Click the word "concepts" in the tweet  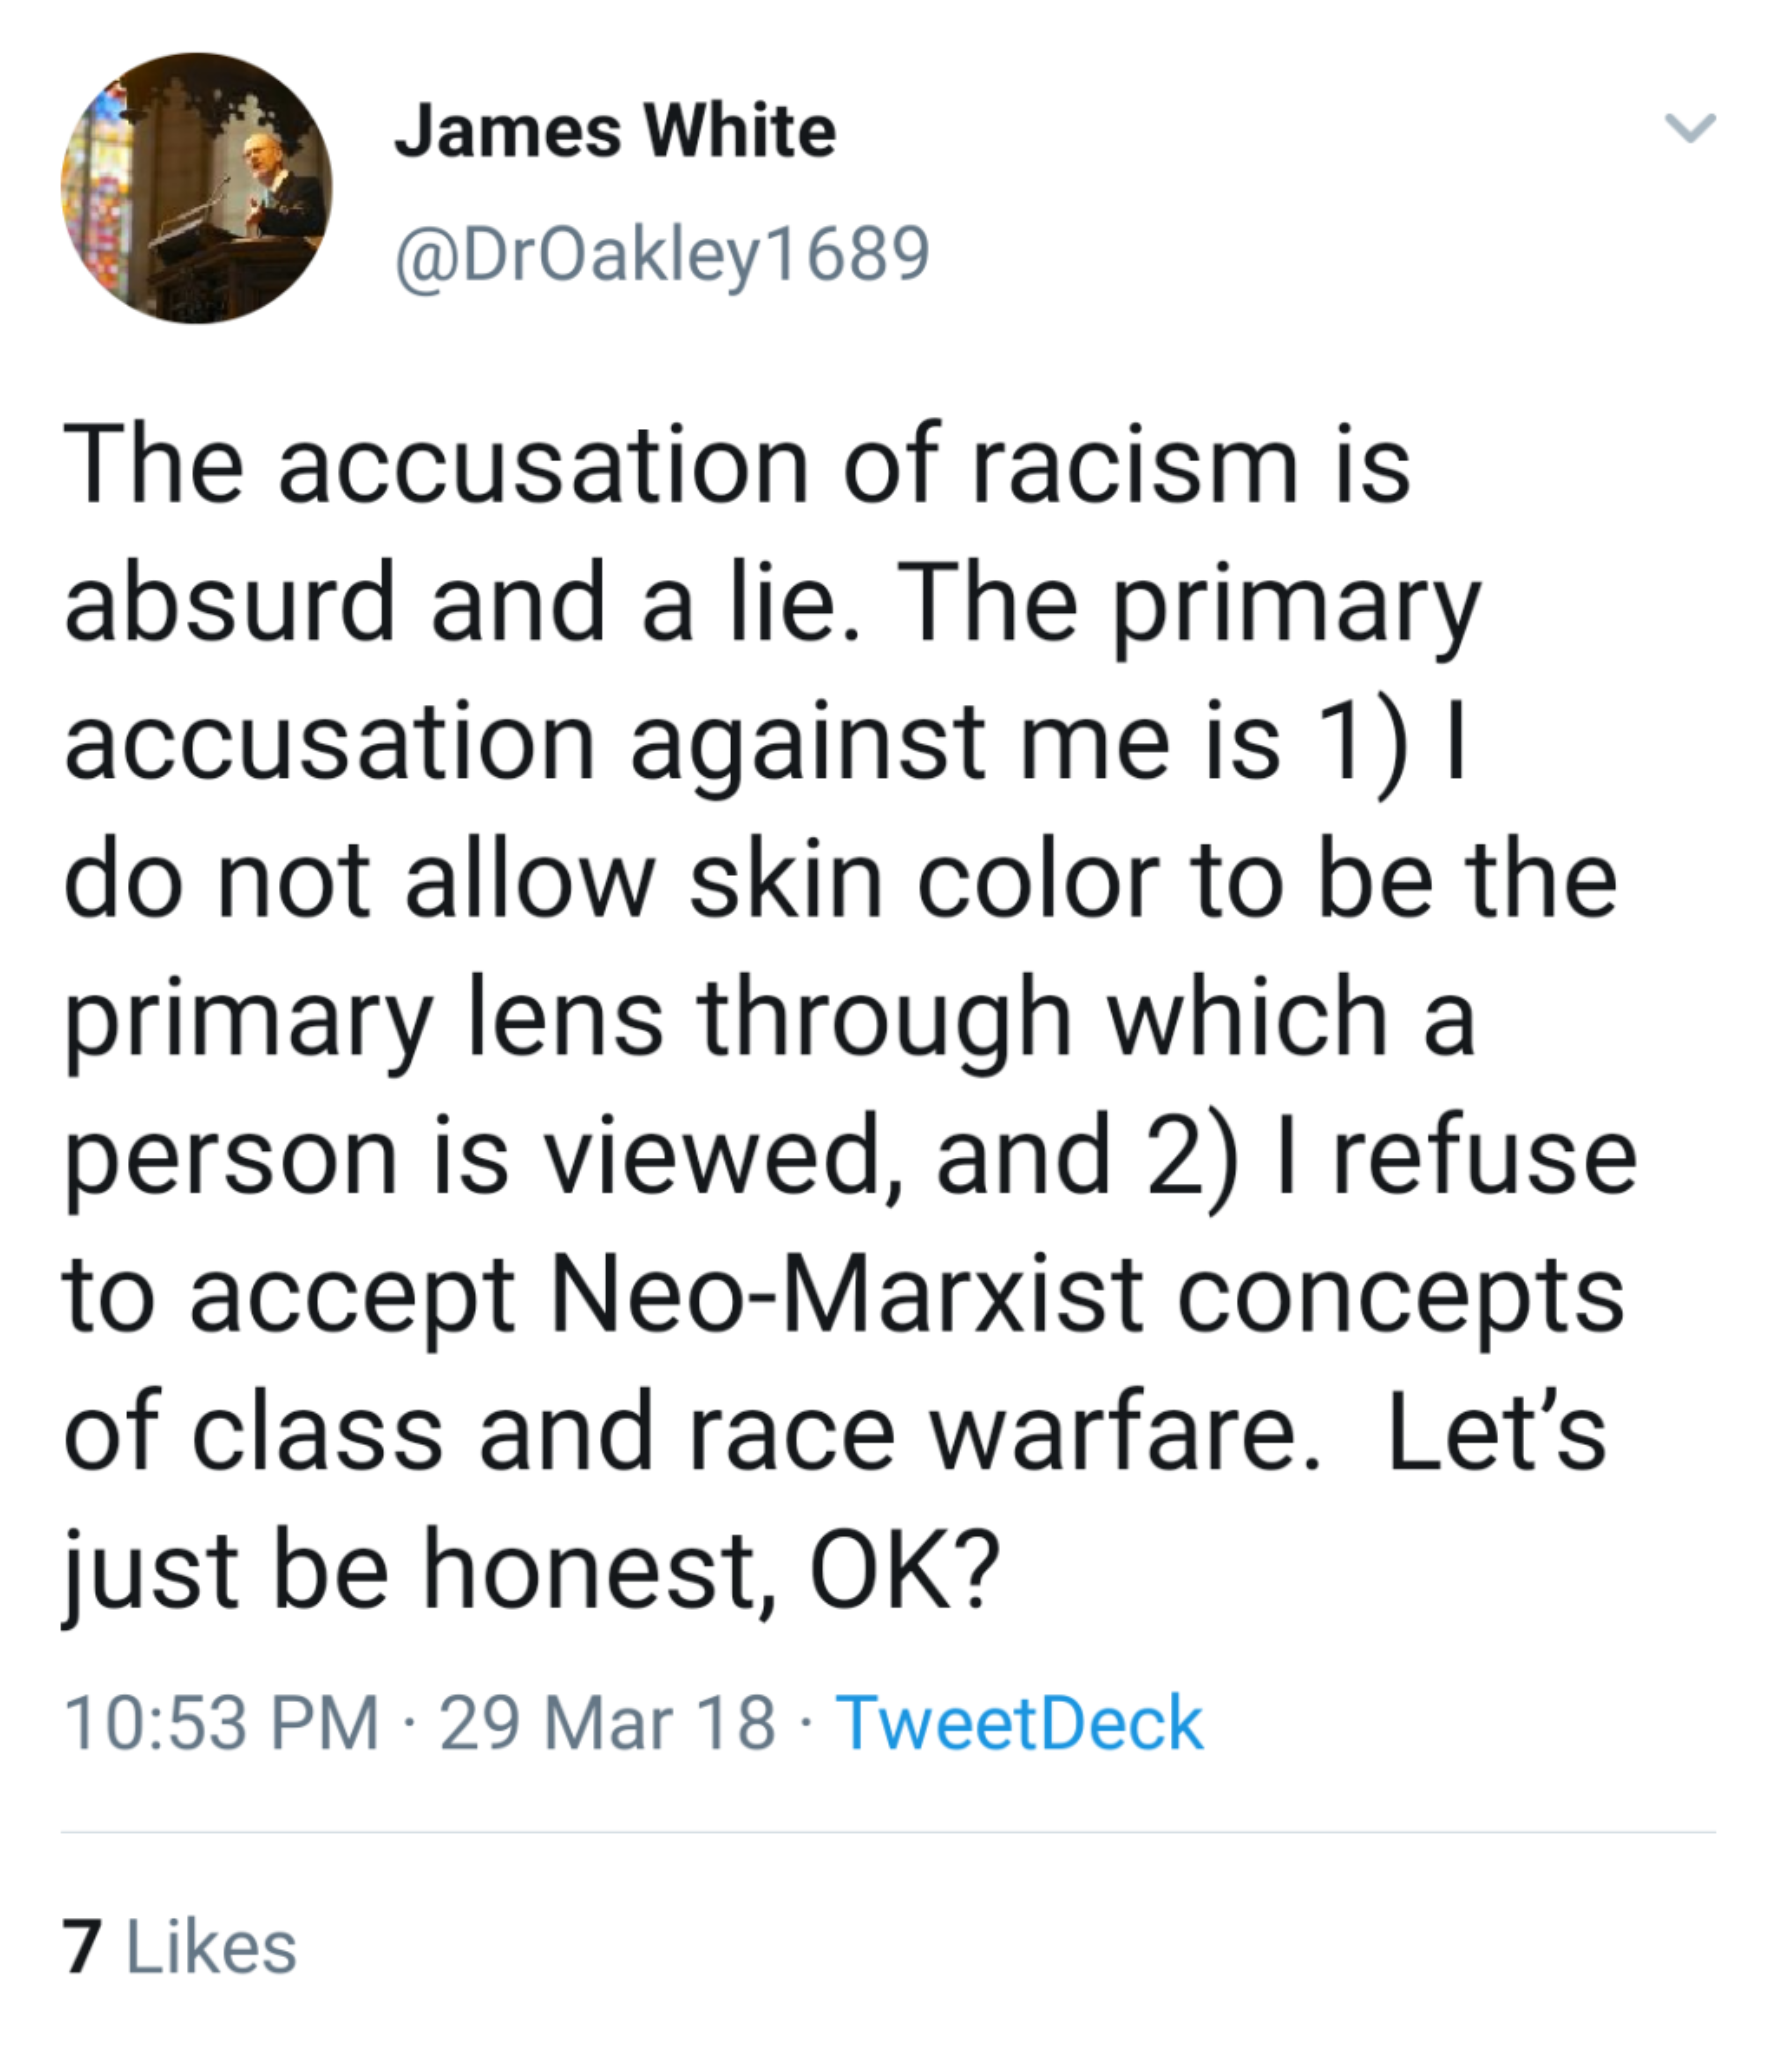click(1400, 1297)
